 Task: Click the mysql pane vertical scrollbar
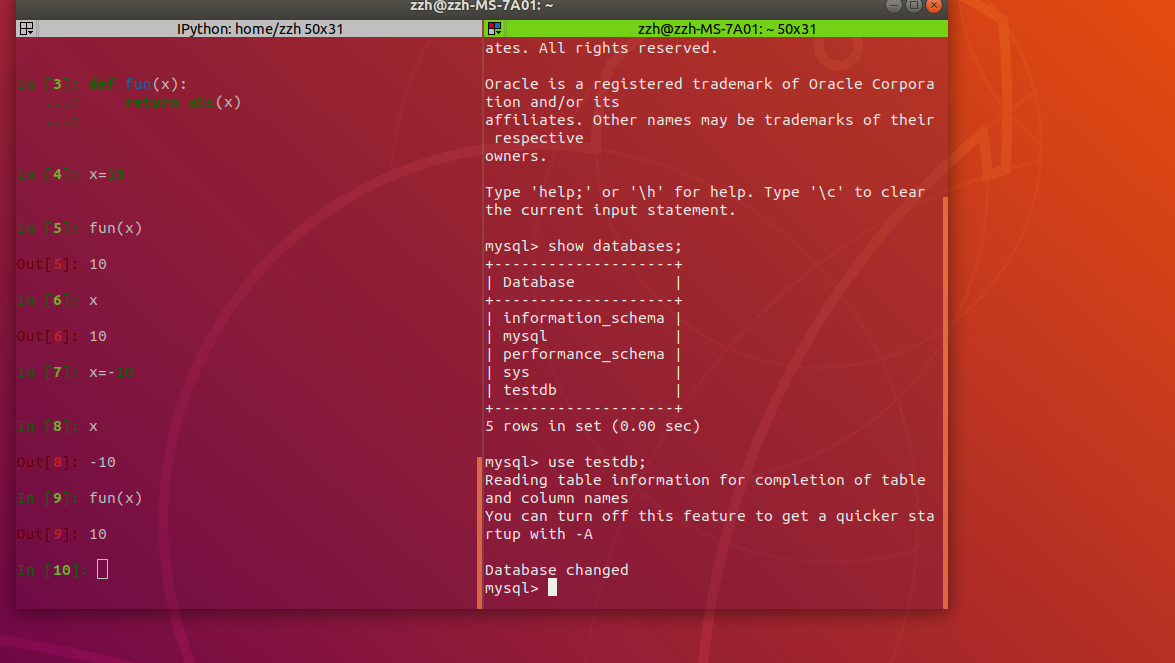click(945, 403)
